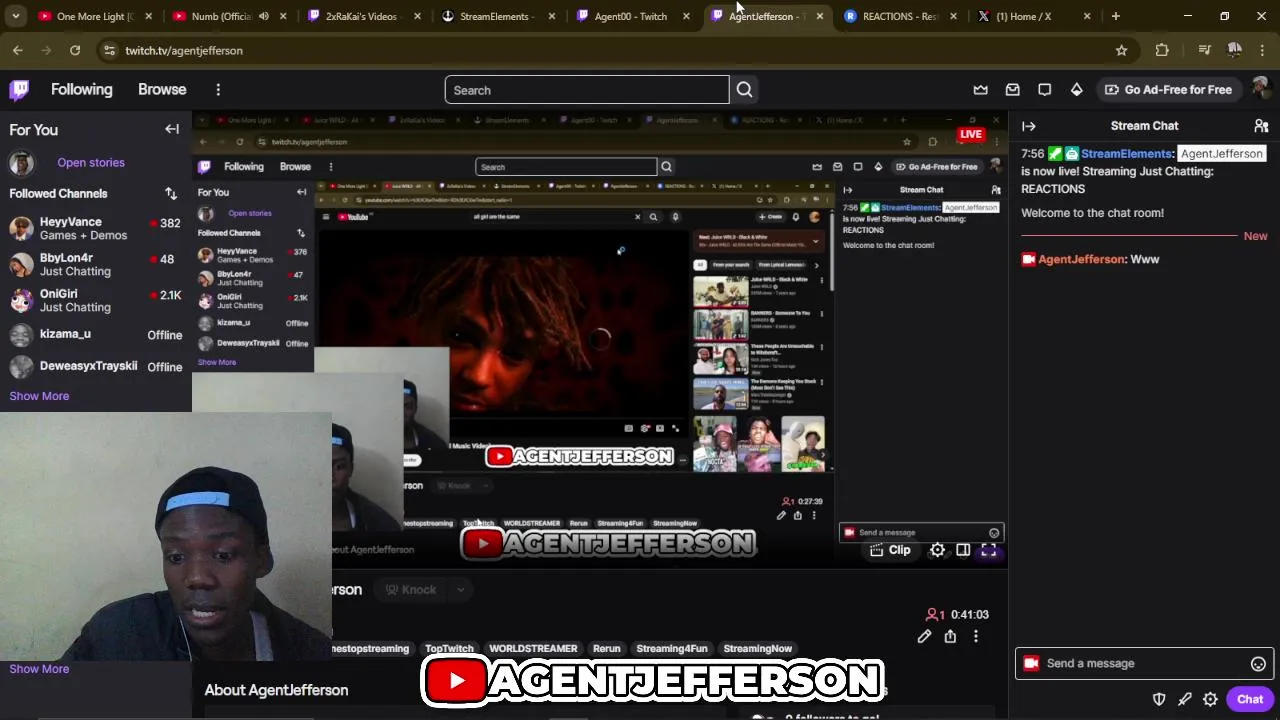The height and width of the screenshot is (720, 1280).
Task: Bookmark this page with star icon
Action: pos(1121,50)
